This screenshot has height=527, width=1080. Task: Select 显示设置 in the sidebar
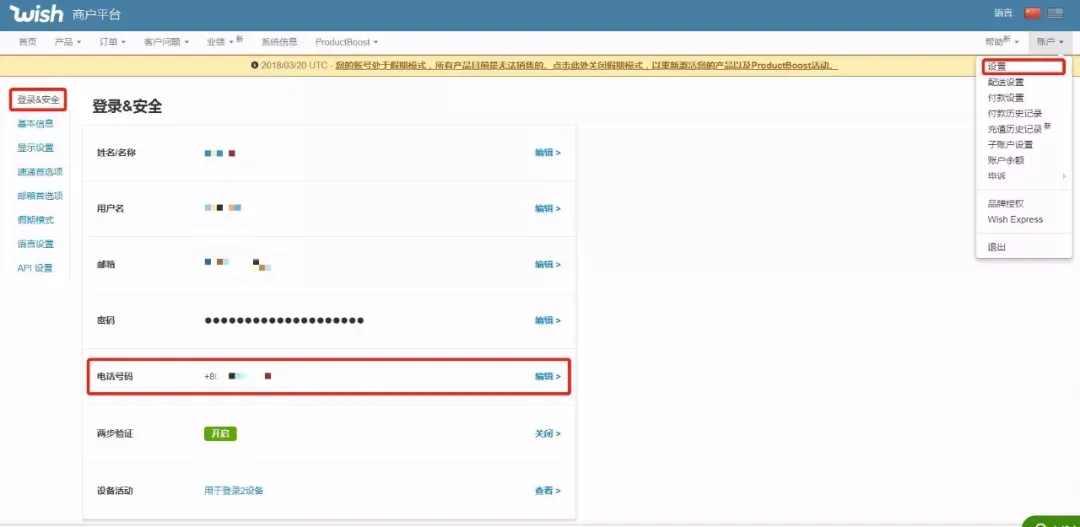tap(35, 148)
